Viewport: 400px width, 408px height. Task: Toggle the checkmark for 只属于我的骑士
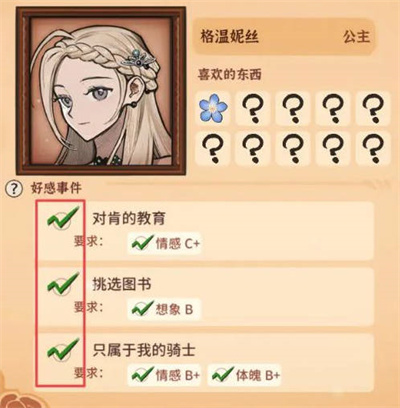coord(63,349)
